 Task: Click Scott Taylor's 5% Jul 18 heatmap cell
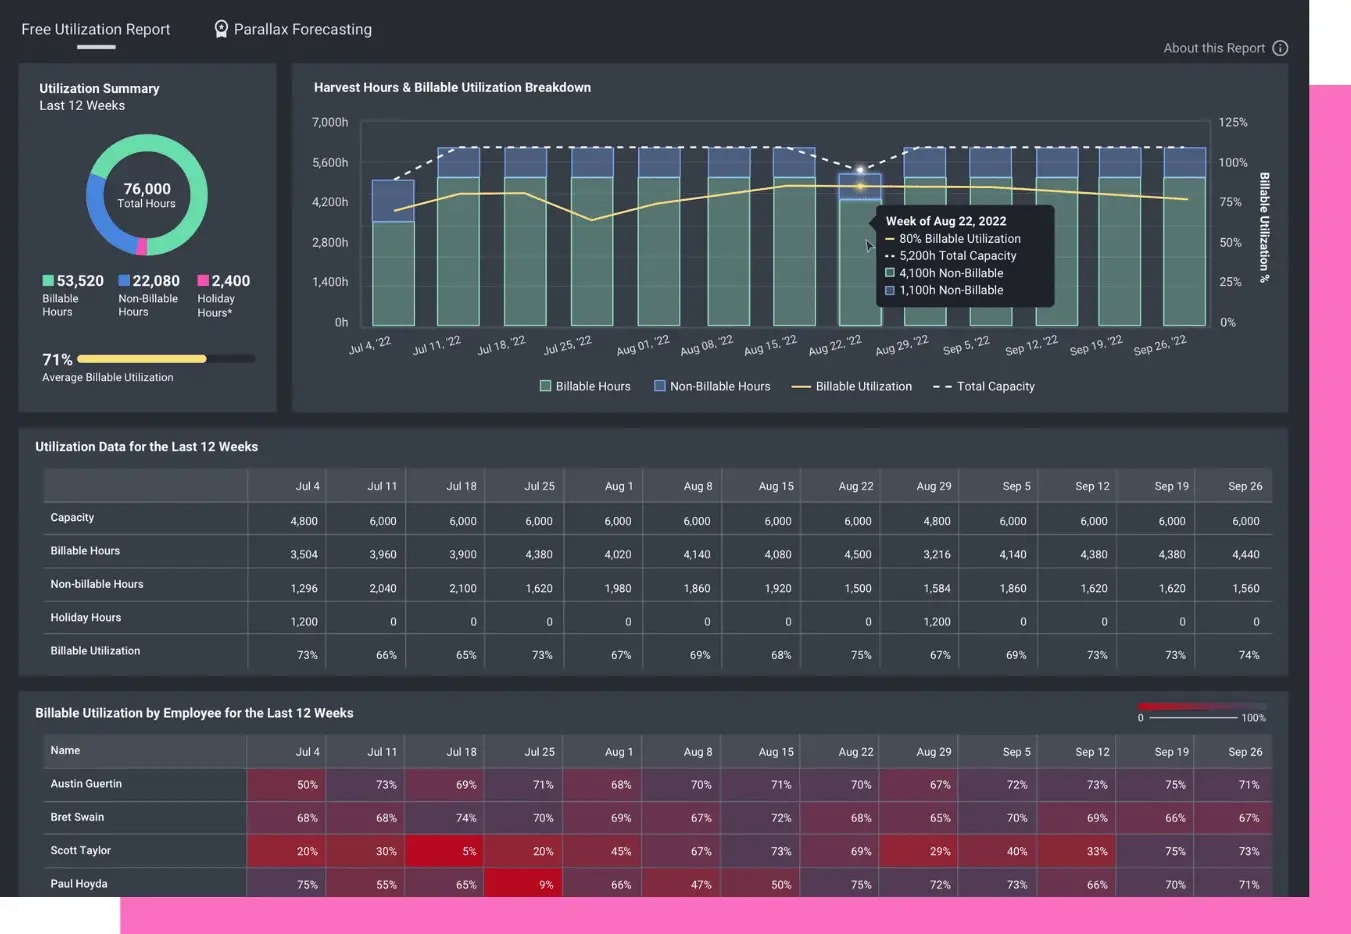[445, 851]
